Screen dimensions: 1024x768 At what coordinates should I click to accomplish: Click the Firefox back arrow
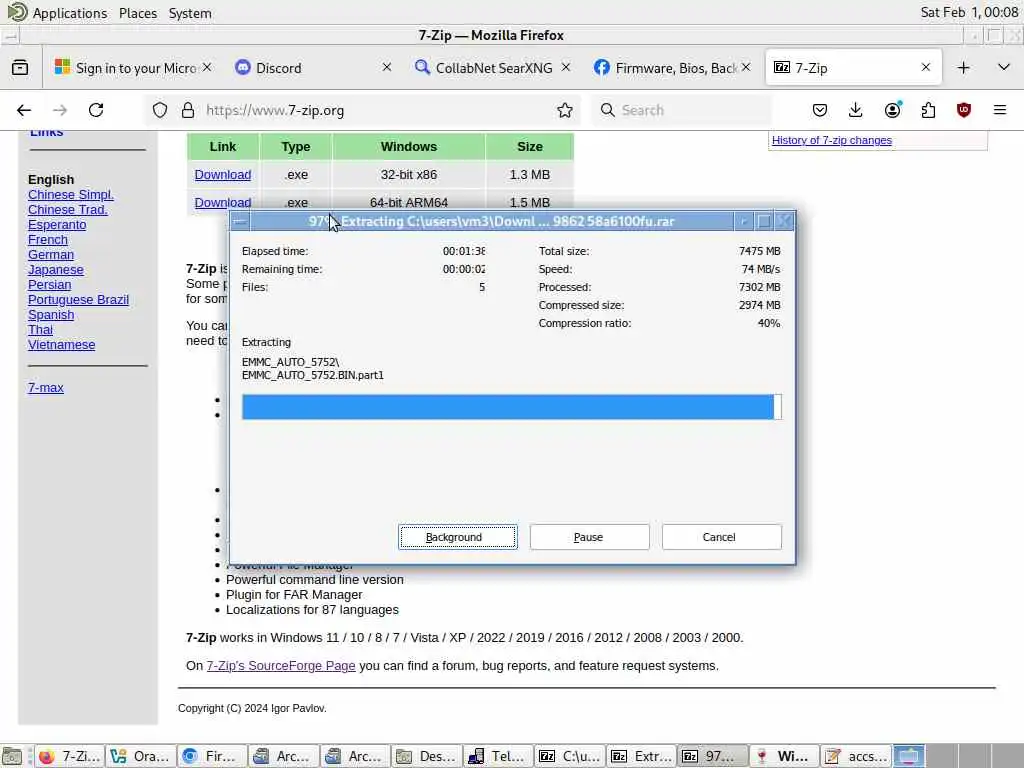24,110
